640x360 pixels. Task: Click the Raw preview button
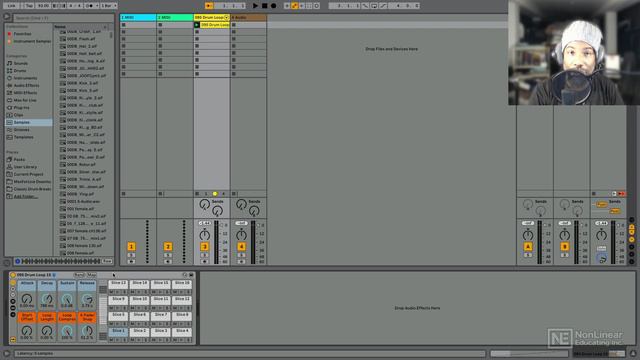click(107, 261)
